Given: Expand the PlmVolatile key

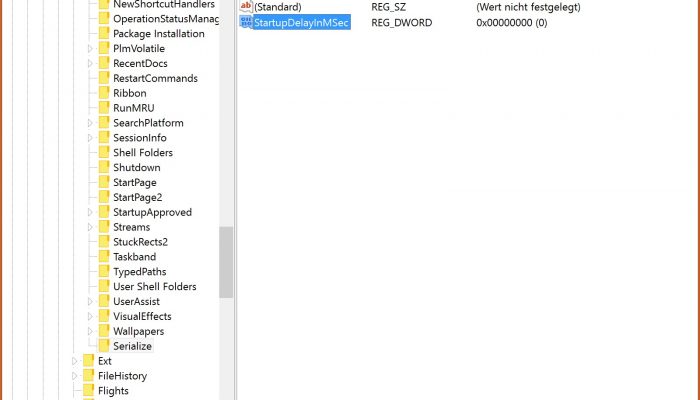Looking at the screenshot, I should coord(90,48).
